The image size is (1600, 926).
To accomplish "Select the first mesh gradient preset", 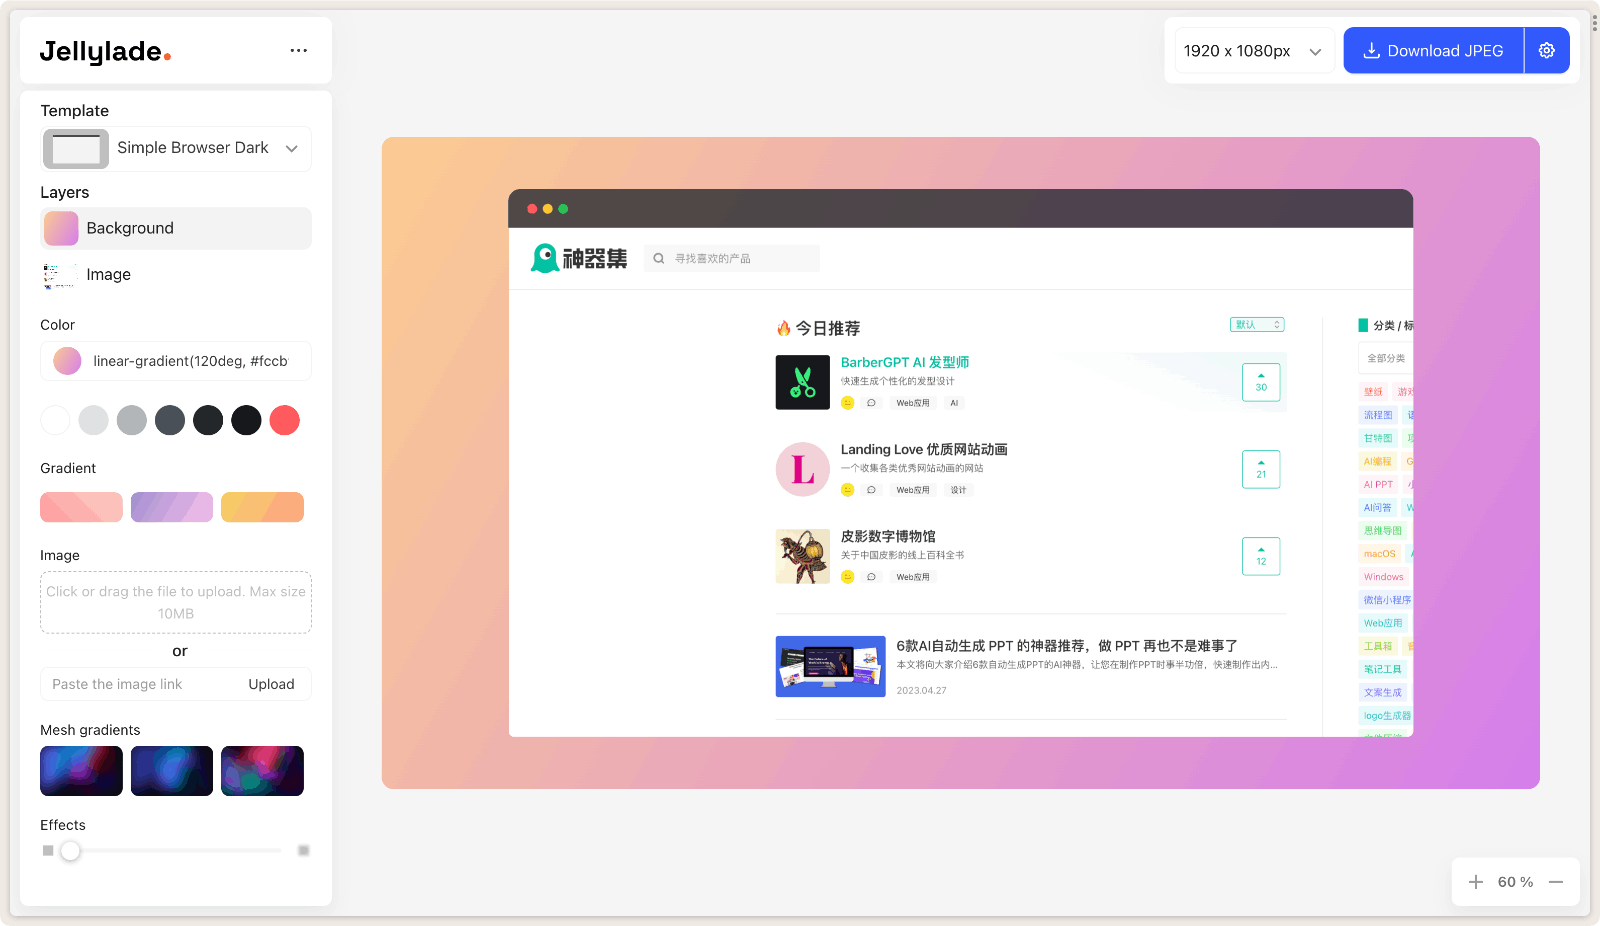I will [x=81, y=770].
